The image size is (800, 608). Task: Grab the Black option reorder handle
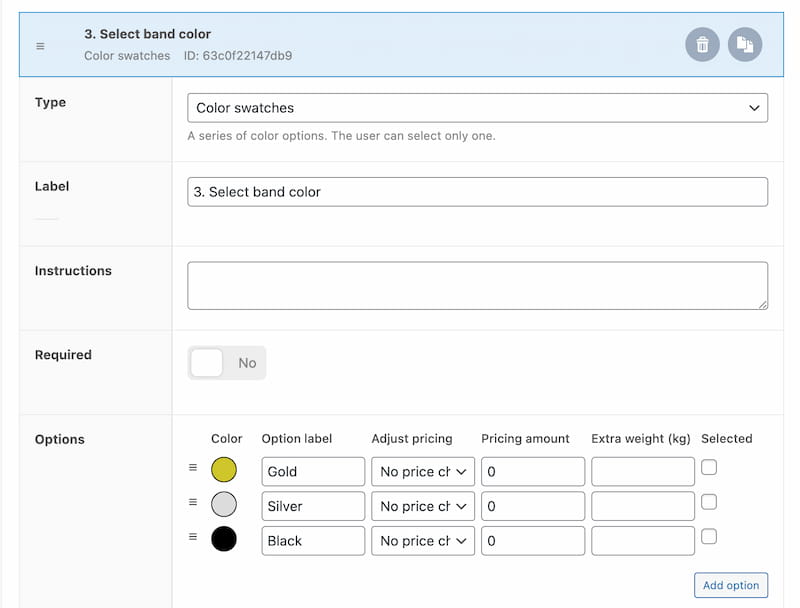193,537
